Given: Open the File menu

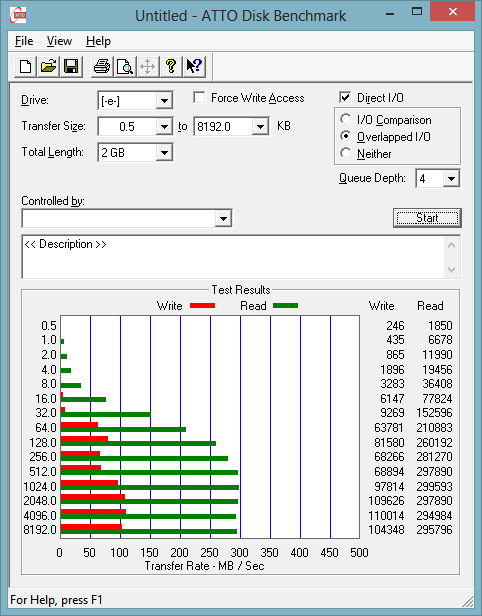Looking at the screenshot, I should (24, 41).
